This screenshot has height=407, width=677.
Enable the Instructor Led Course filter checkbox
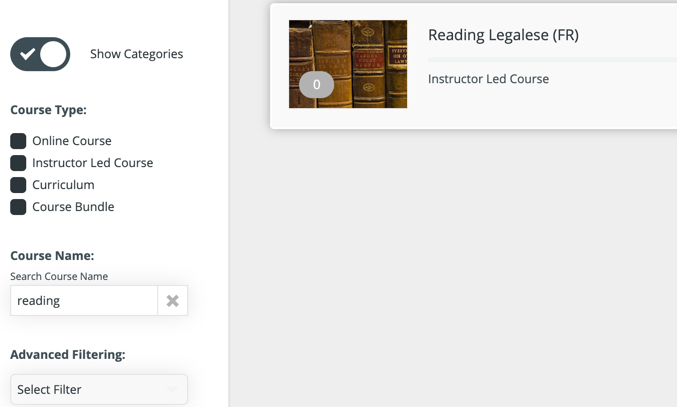click(18, 163)
